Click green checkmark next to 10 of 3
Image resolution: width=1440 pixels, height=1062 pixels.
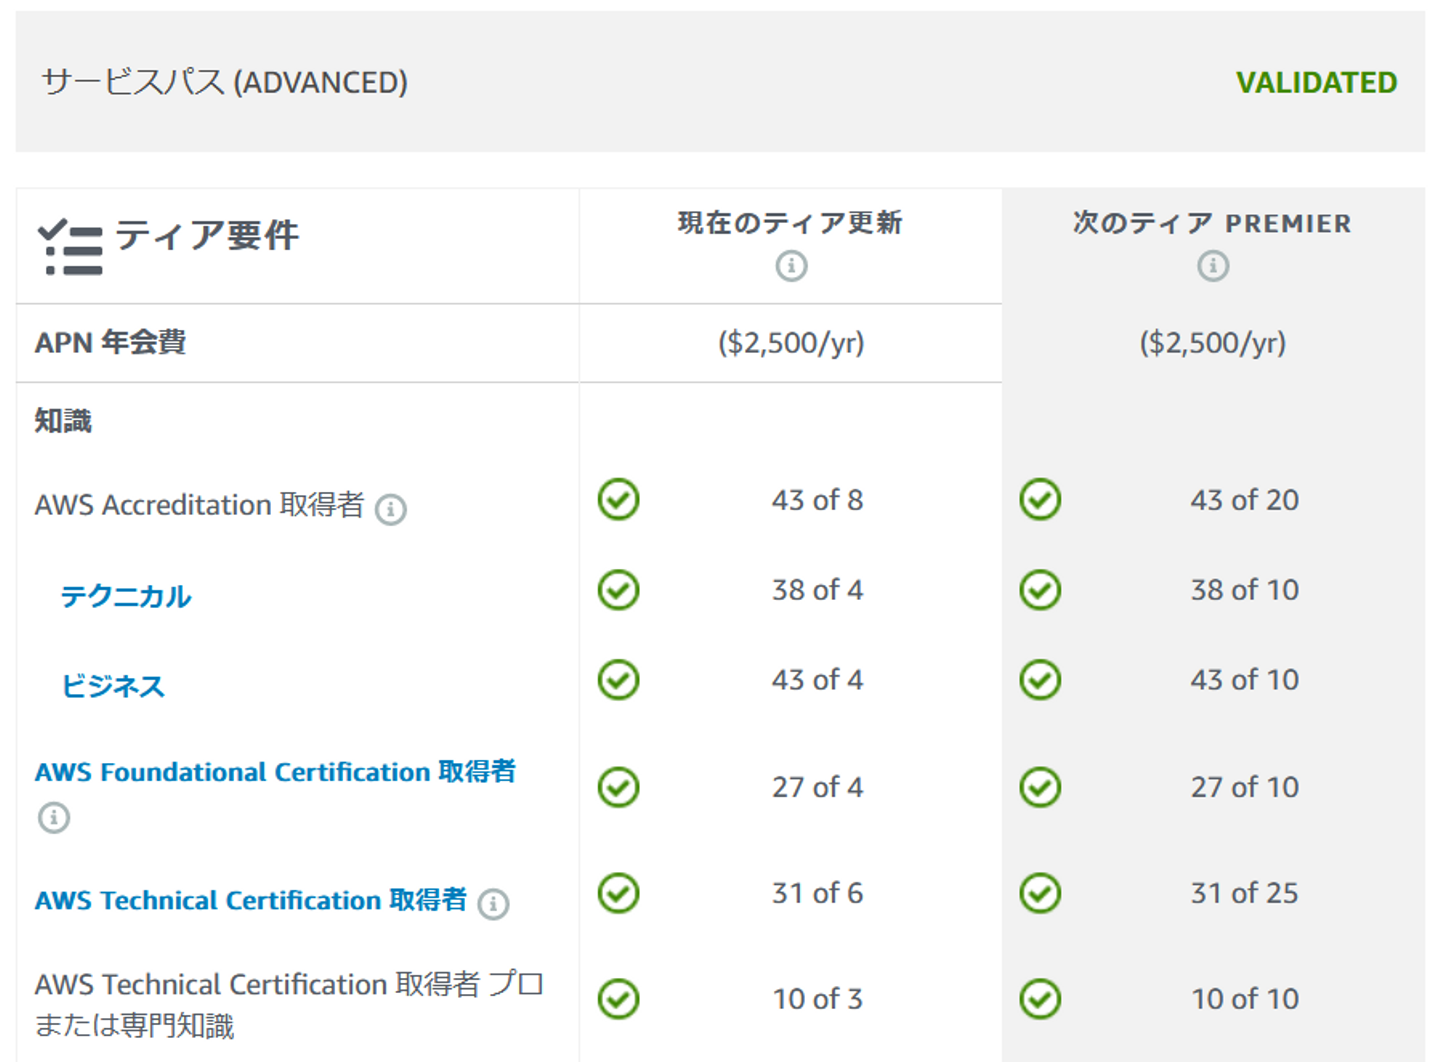(619, 998)
